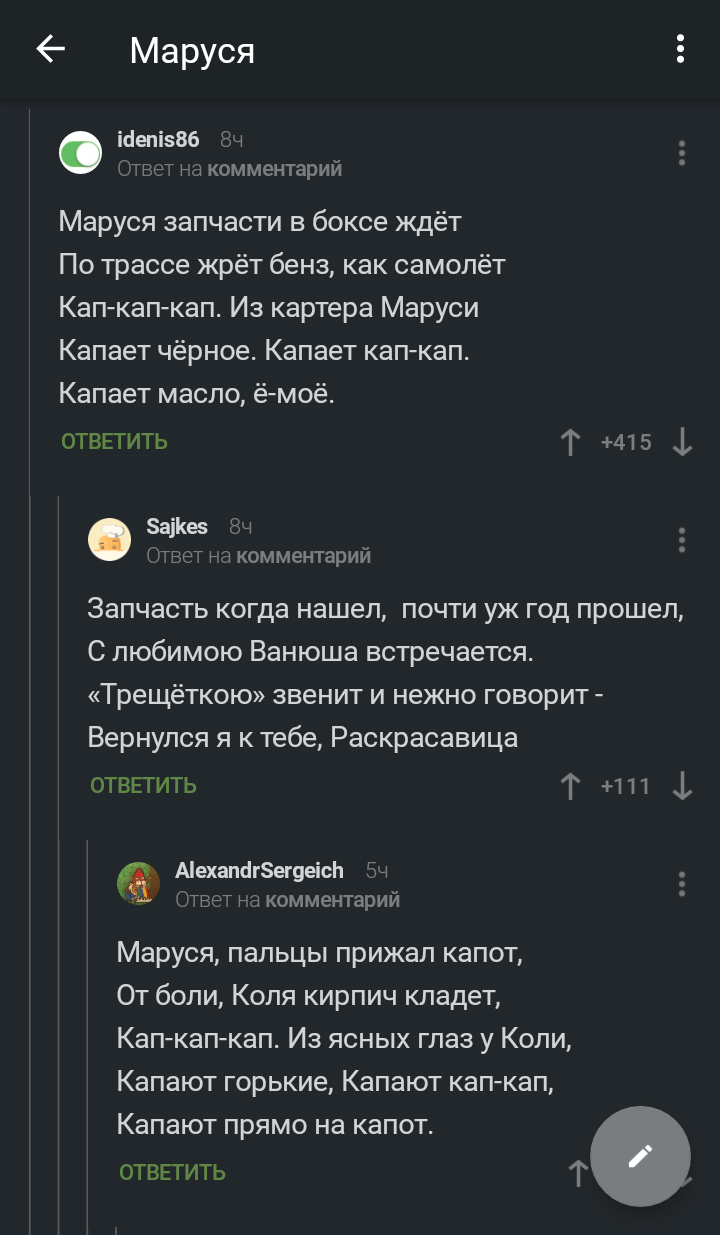Go back using the top-left arrow
Screen dimensions: 720x1235
(50, 49)
